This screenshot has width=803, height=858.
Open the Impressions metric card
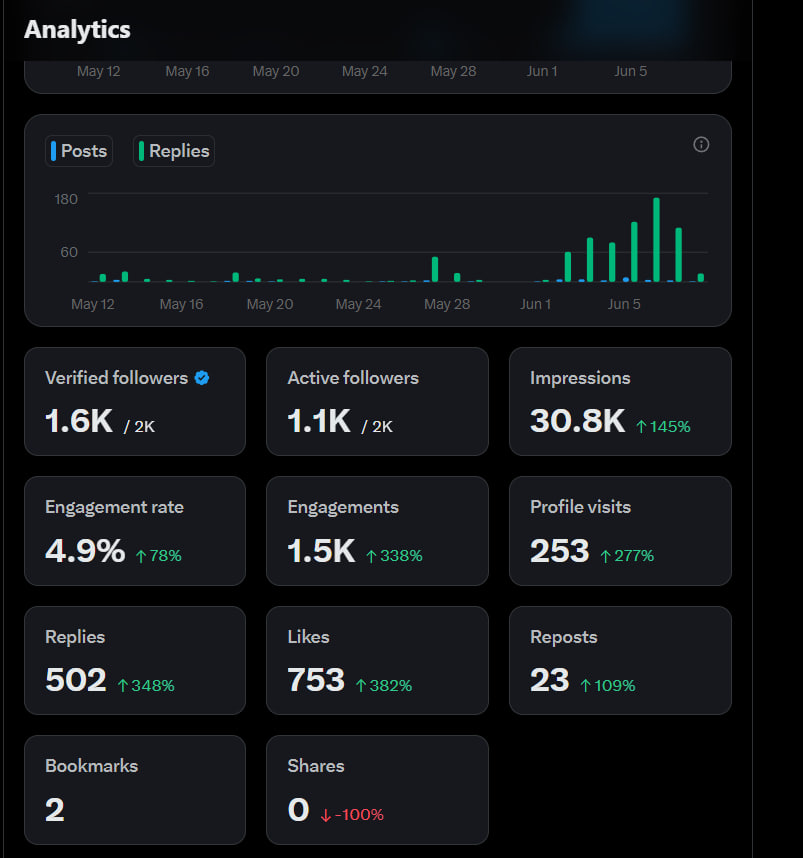point(620,401)
